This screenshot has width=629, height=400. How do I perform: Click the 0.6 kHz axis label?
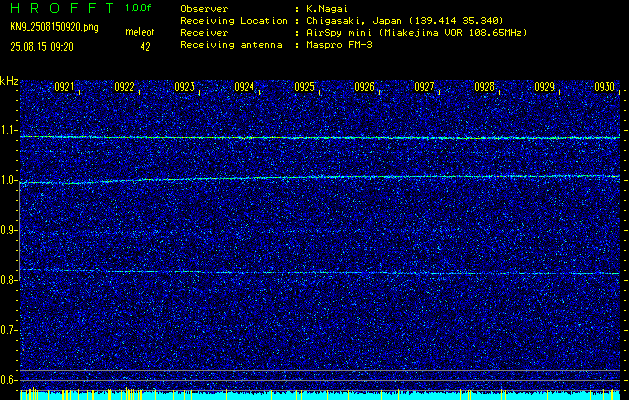pos(8,380)
